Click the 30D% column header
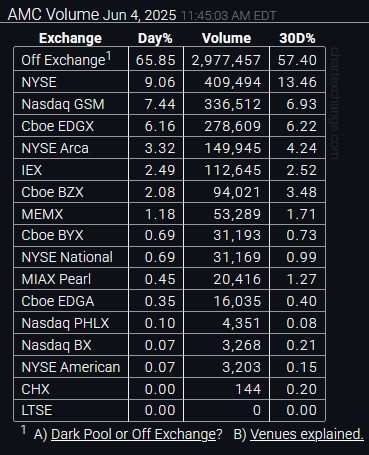369x455 pixels. [x=297, y=38]
